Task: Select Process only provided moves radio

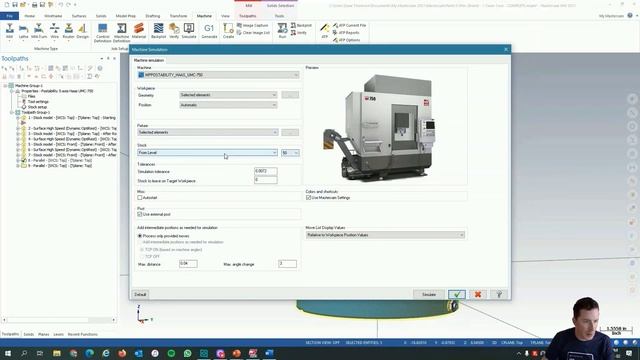Action: [x=140, y=236]
